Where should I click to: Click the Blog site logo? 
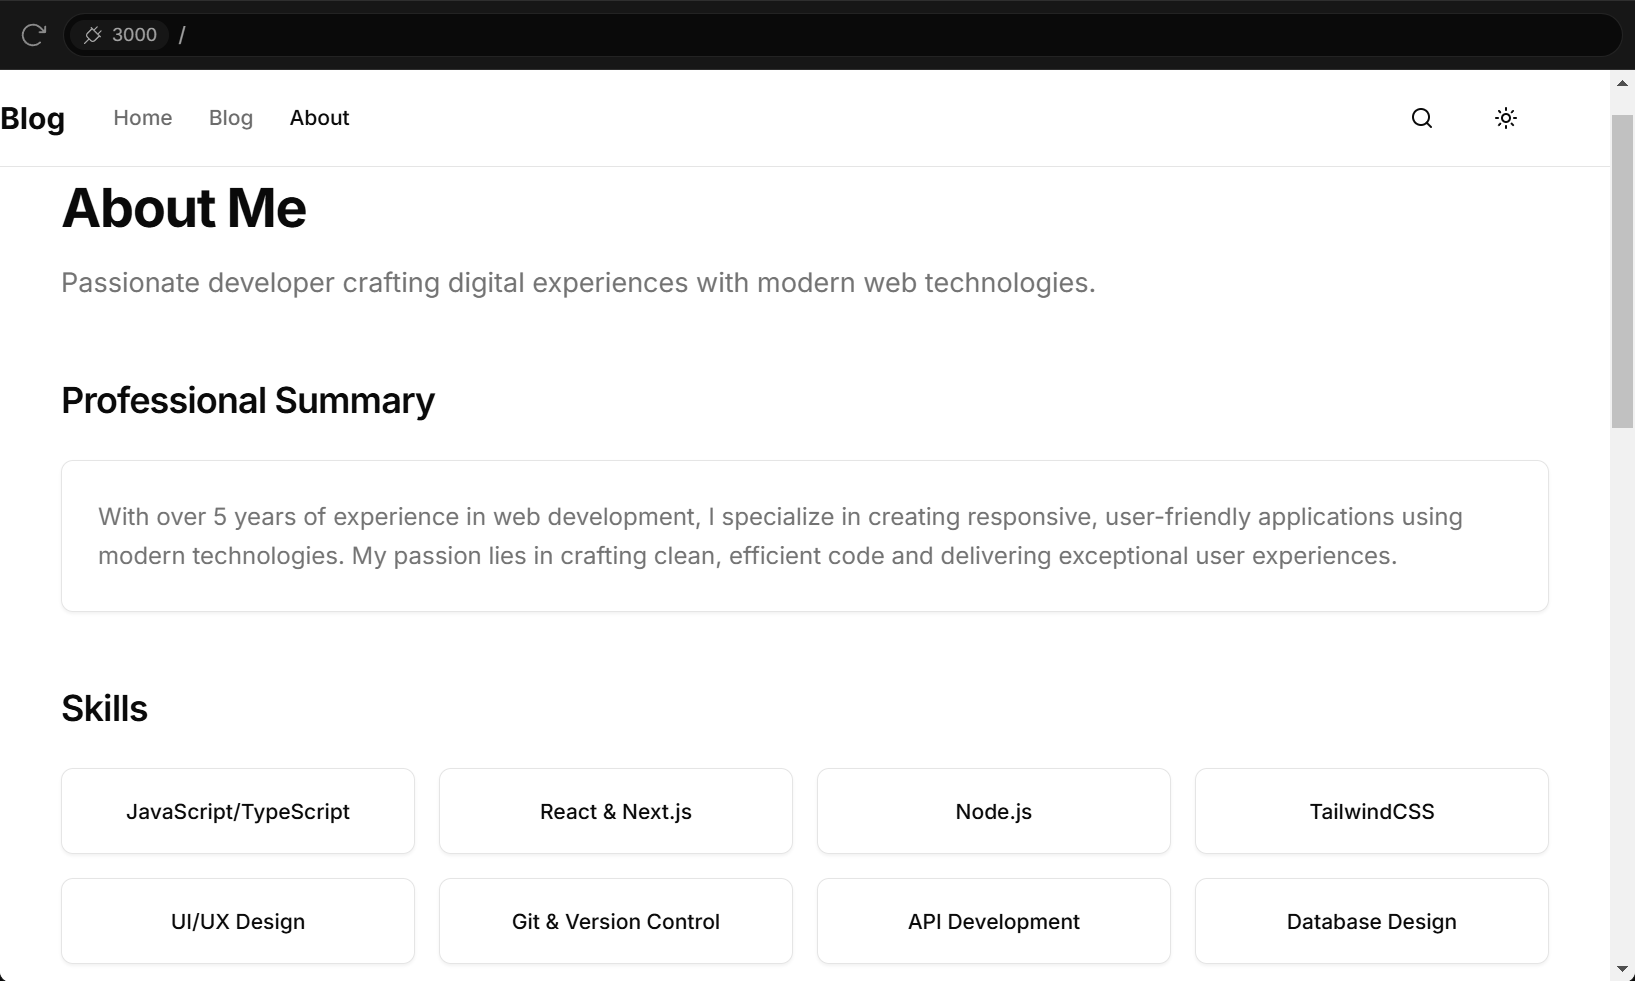click(x=33, y=118)
